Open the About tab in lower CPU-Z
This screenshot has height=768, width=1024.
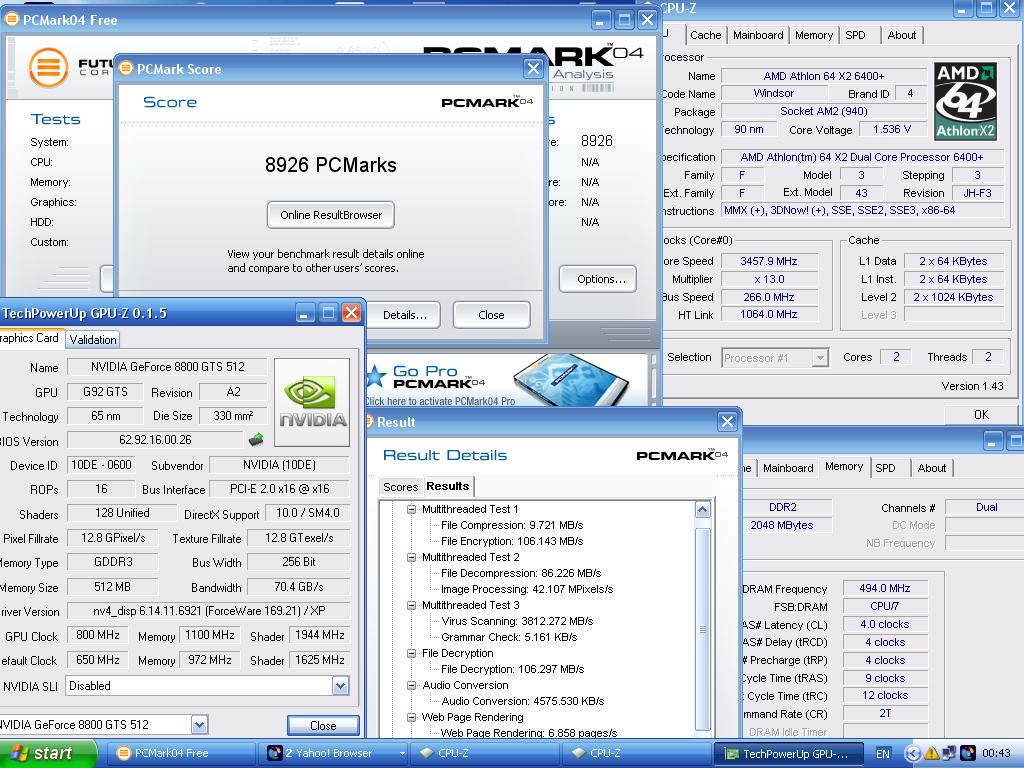931,468
